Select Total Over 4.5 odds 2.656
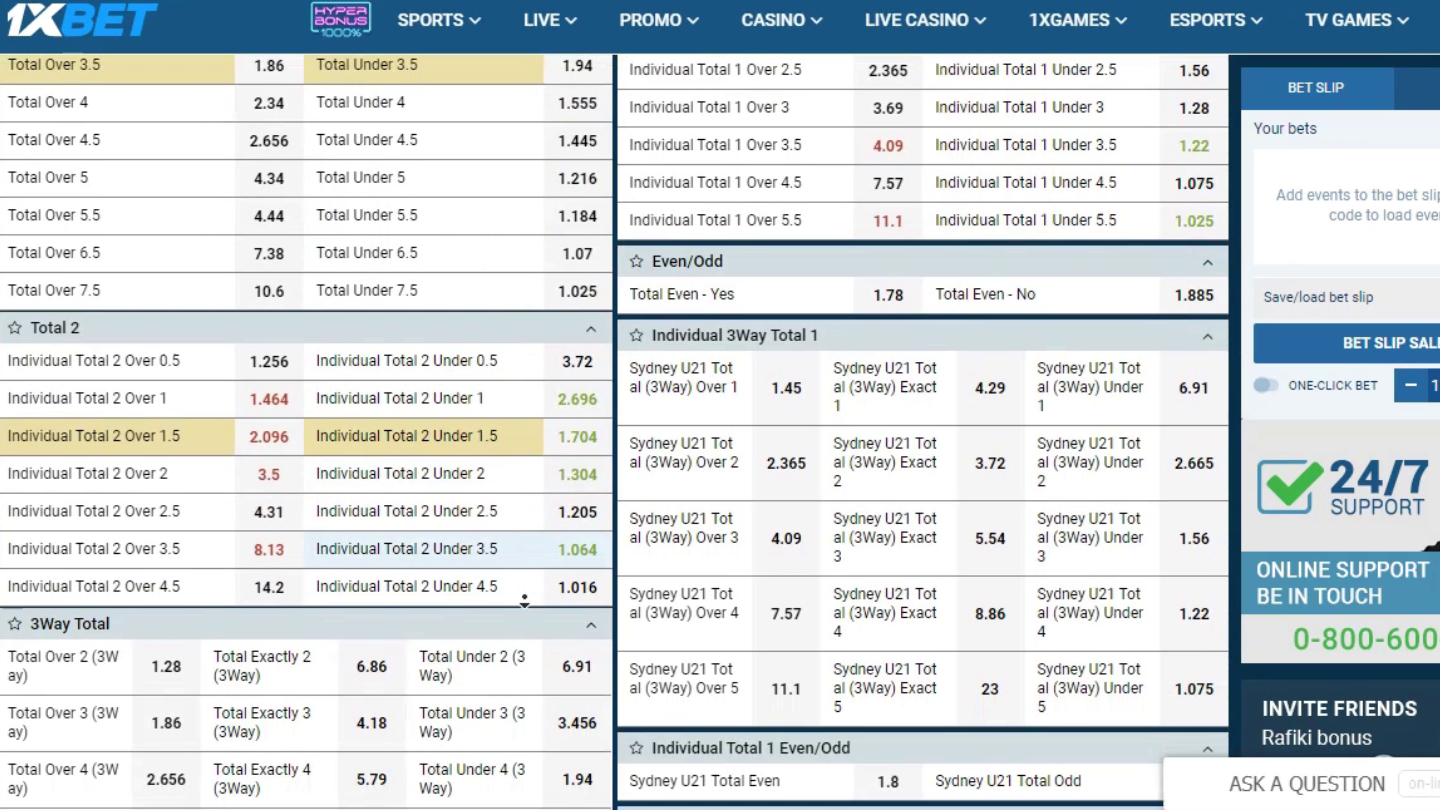This screenshot has height=810, width=1440. point(268,141)
